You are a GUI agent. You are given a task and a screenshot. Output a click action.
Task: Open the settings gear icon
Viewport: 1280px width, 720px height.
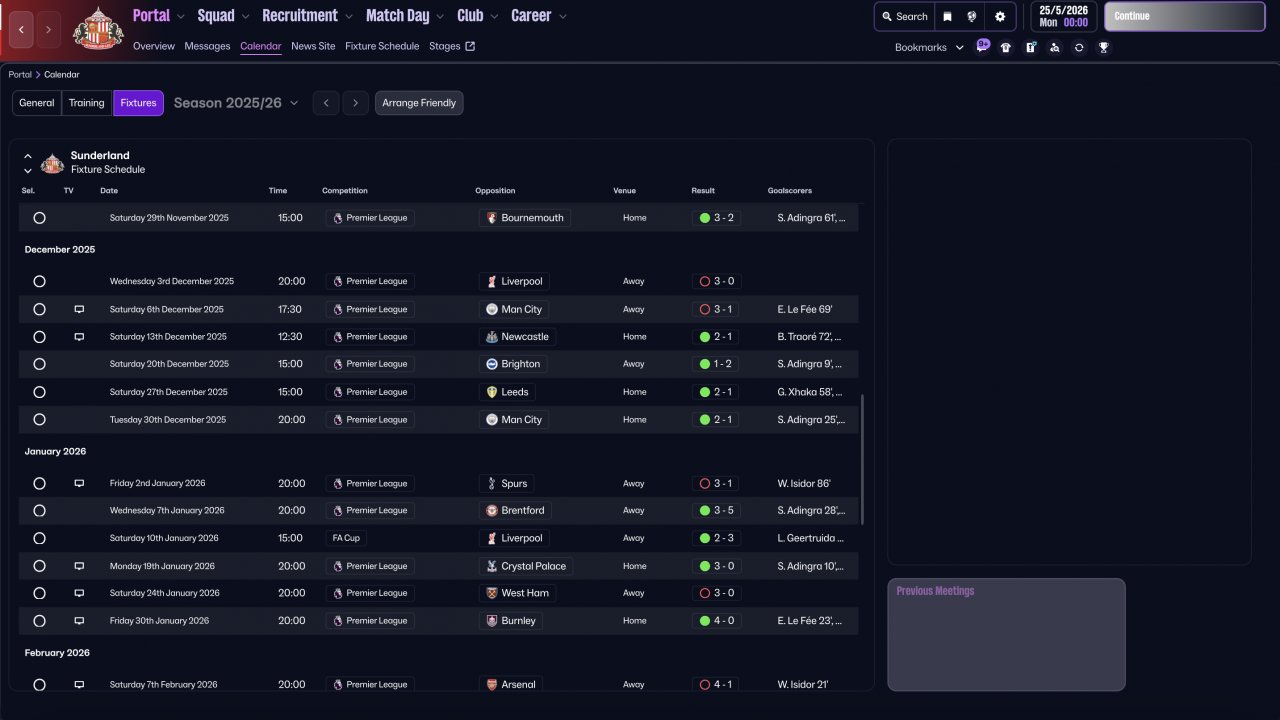[x=1000, y=17]
